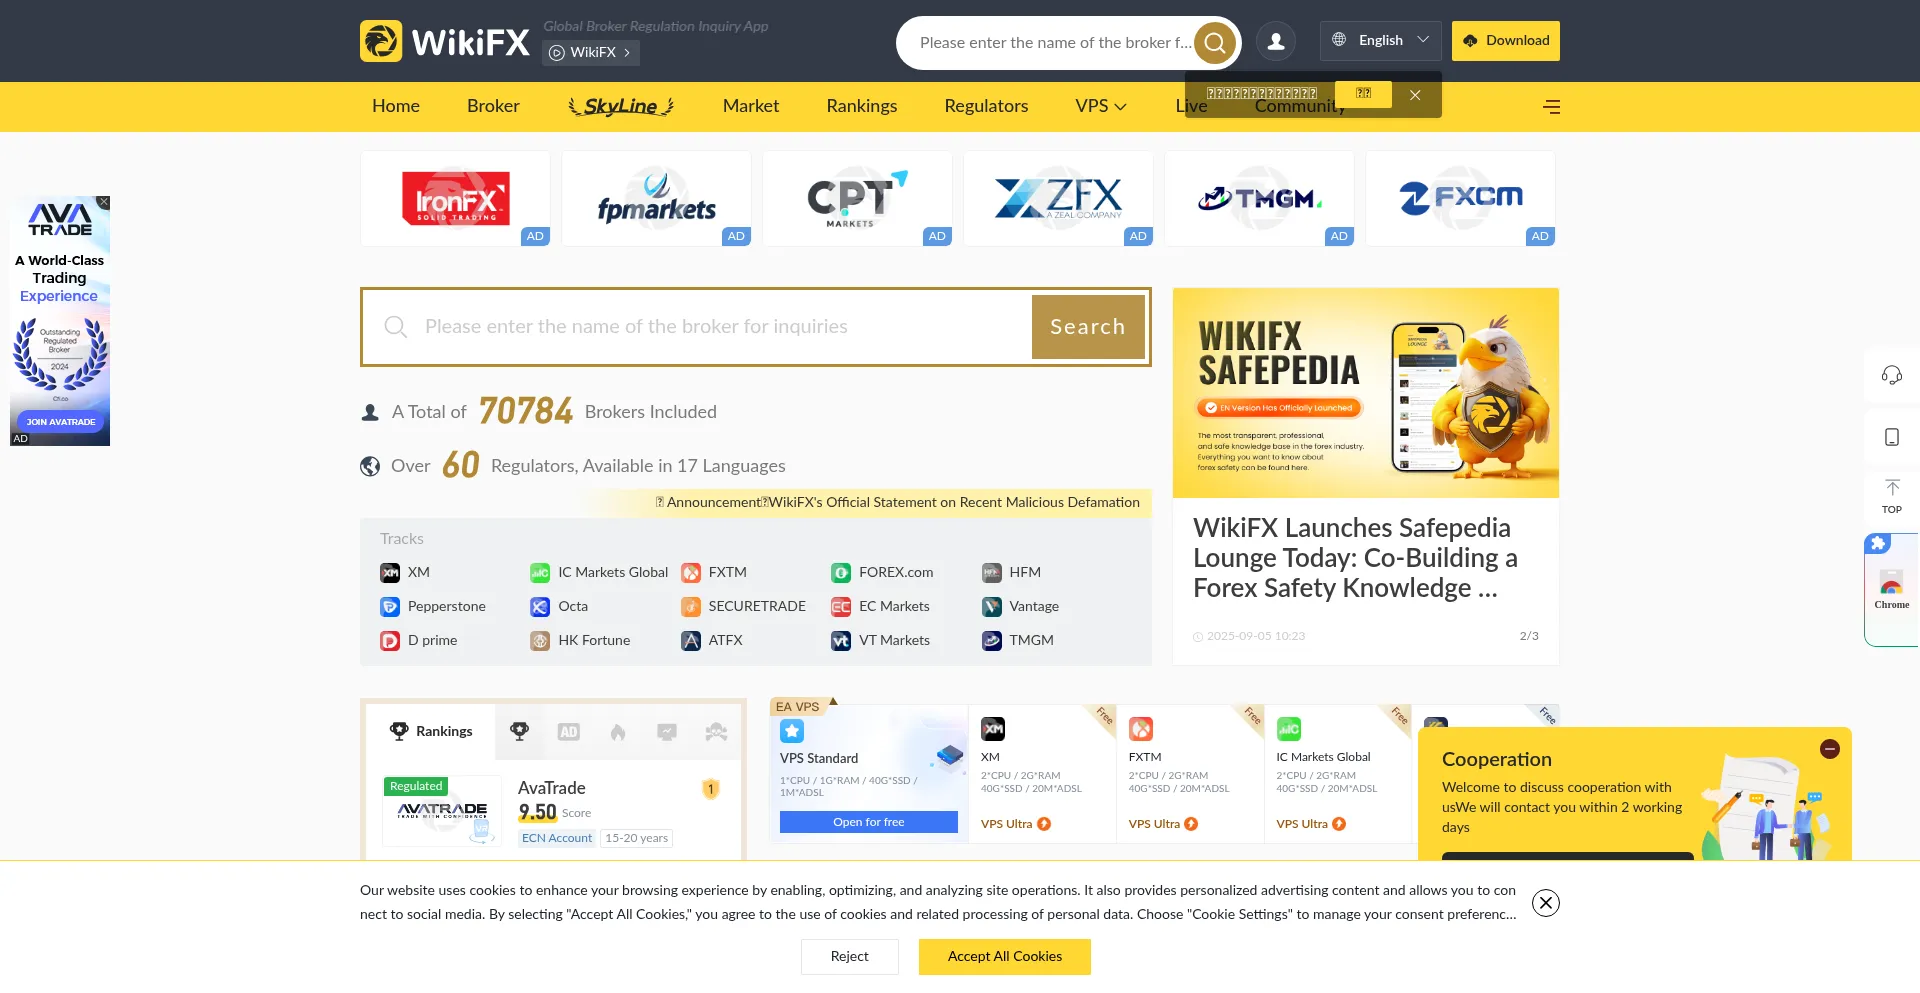
Task: Click the EA VPS tab label
Action: pyautogui.click(x=797, y=707)
